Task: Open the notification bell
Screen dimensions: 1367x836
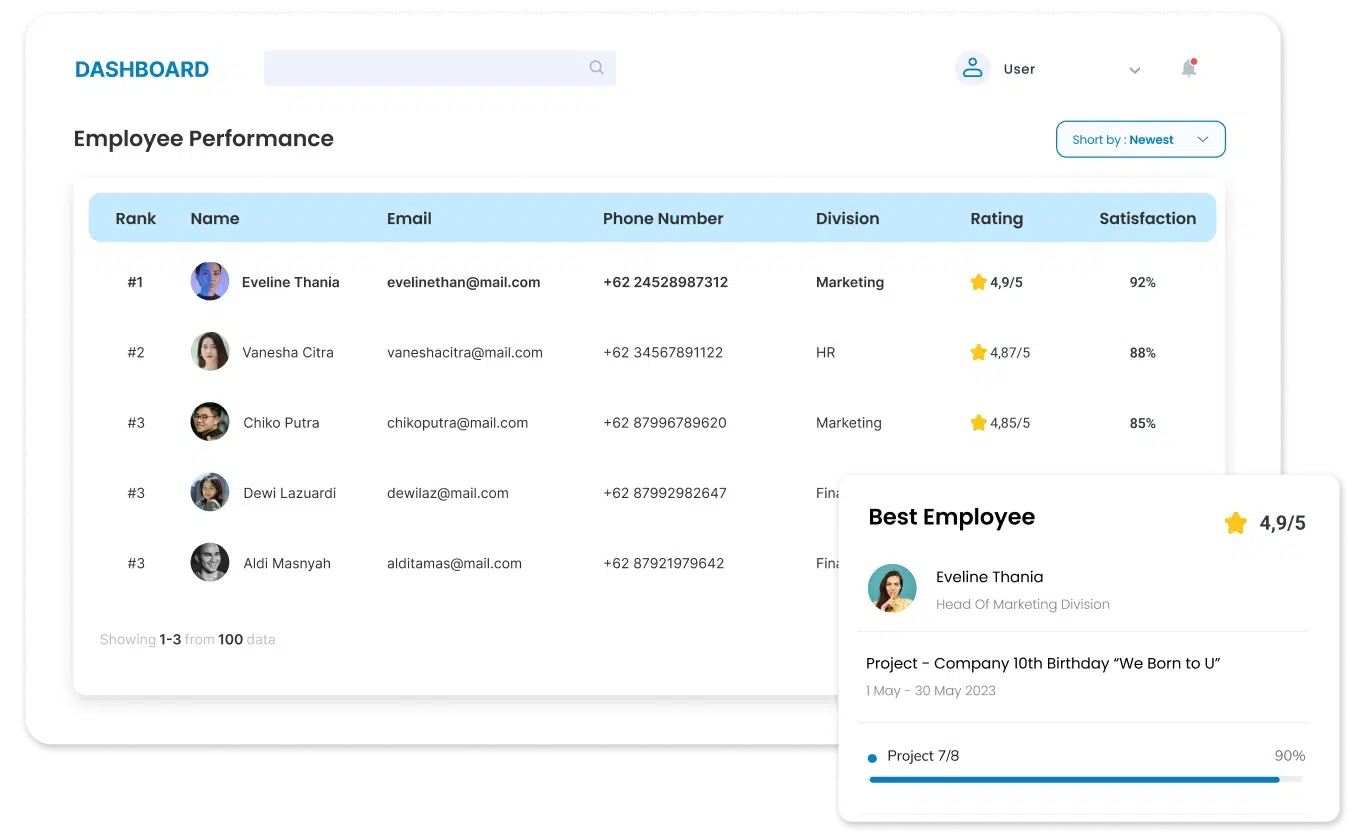Action: click(x=1188, y=69)
